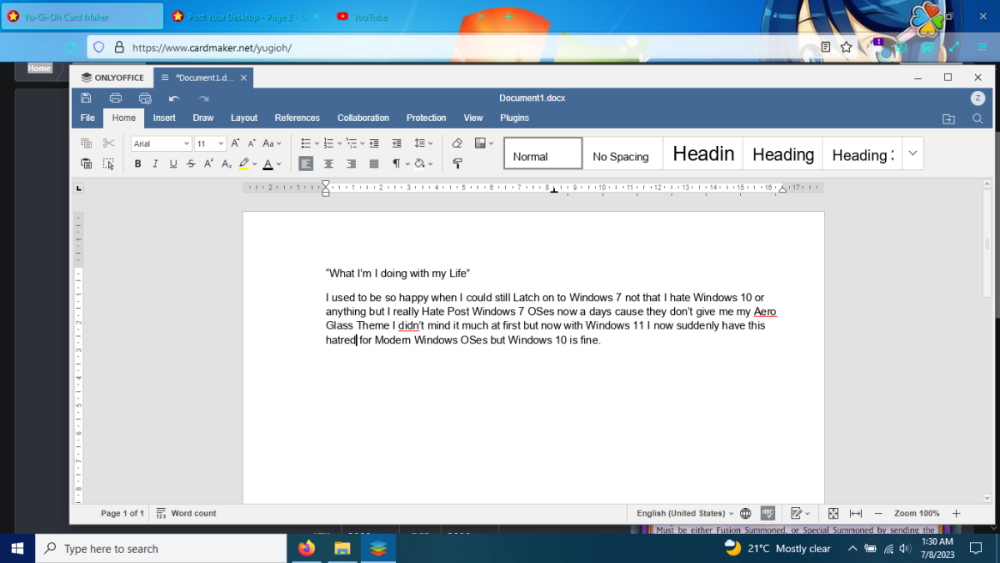Viewport: 1000px width, 563px height.
Task: Click the Print file icon
Action: [116, 98]
